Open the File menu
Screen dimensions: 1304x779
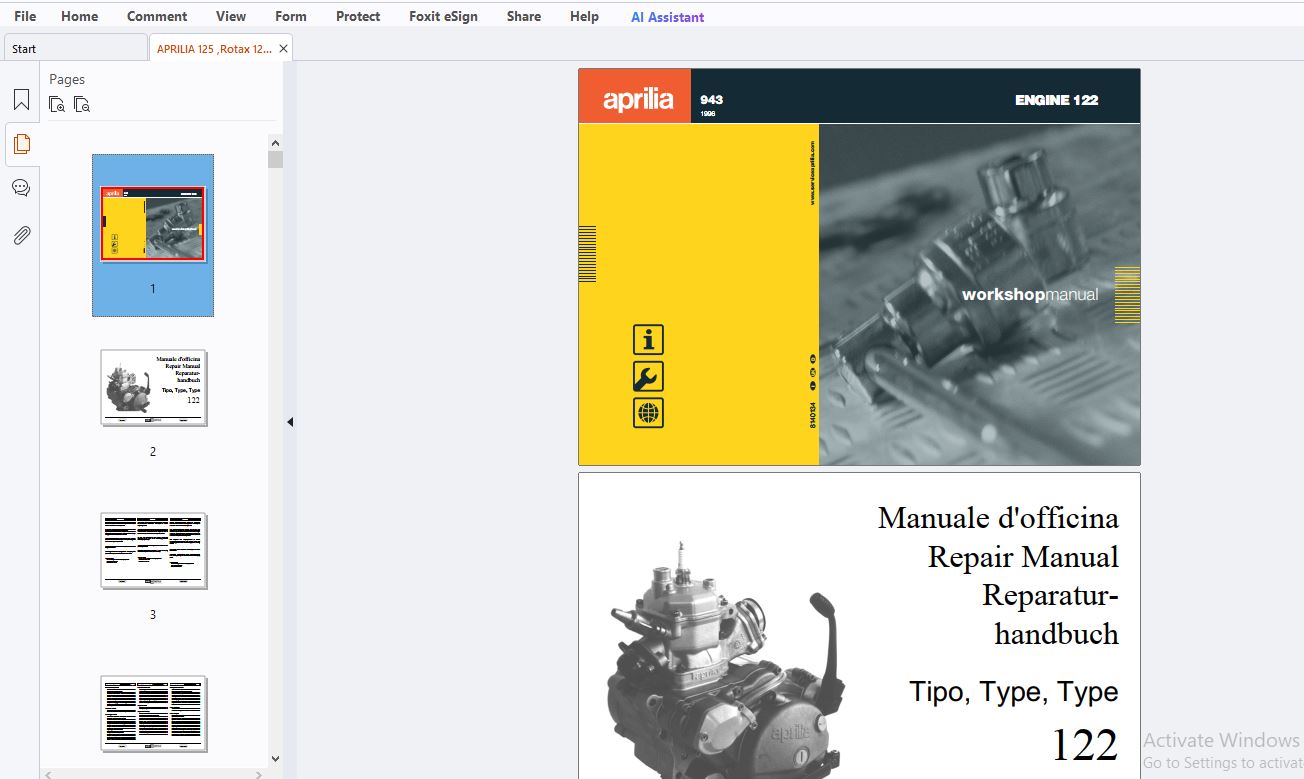(x=25, y=16)
